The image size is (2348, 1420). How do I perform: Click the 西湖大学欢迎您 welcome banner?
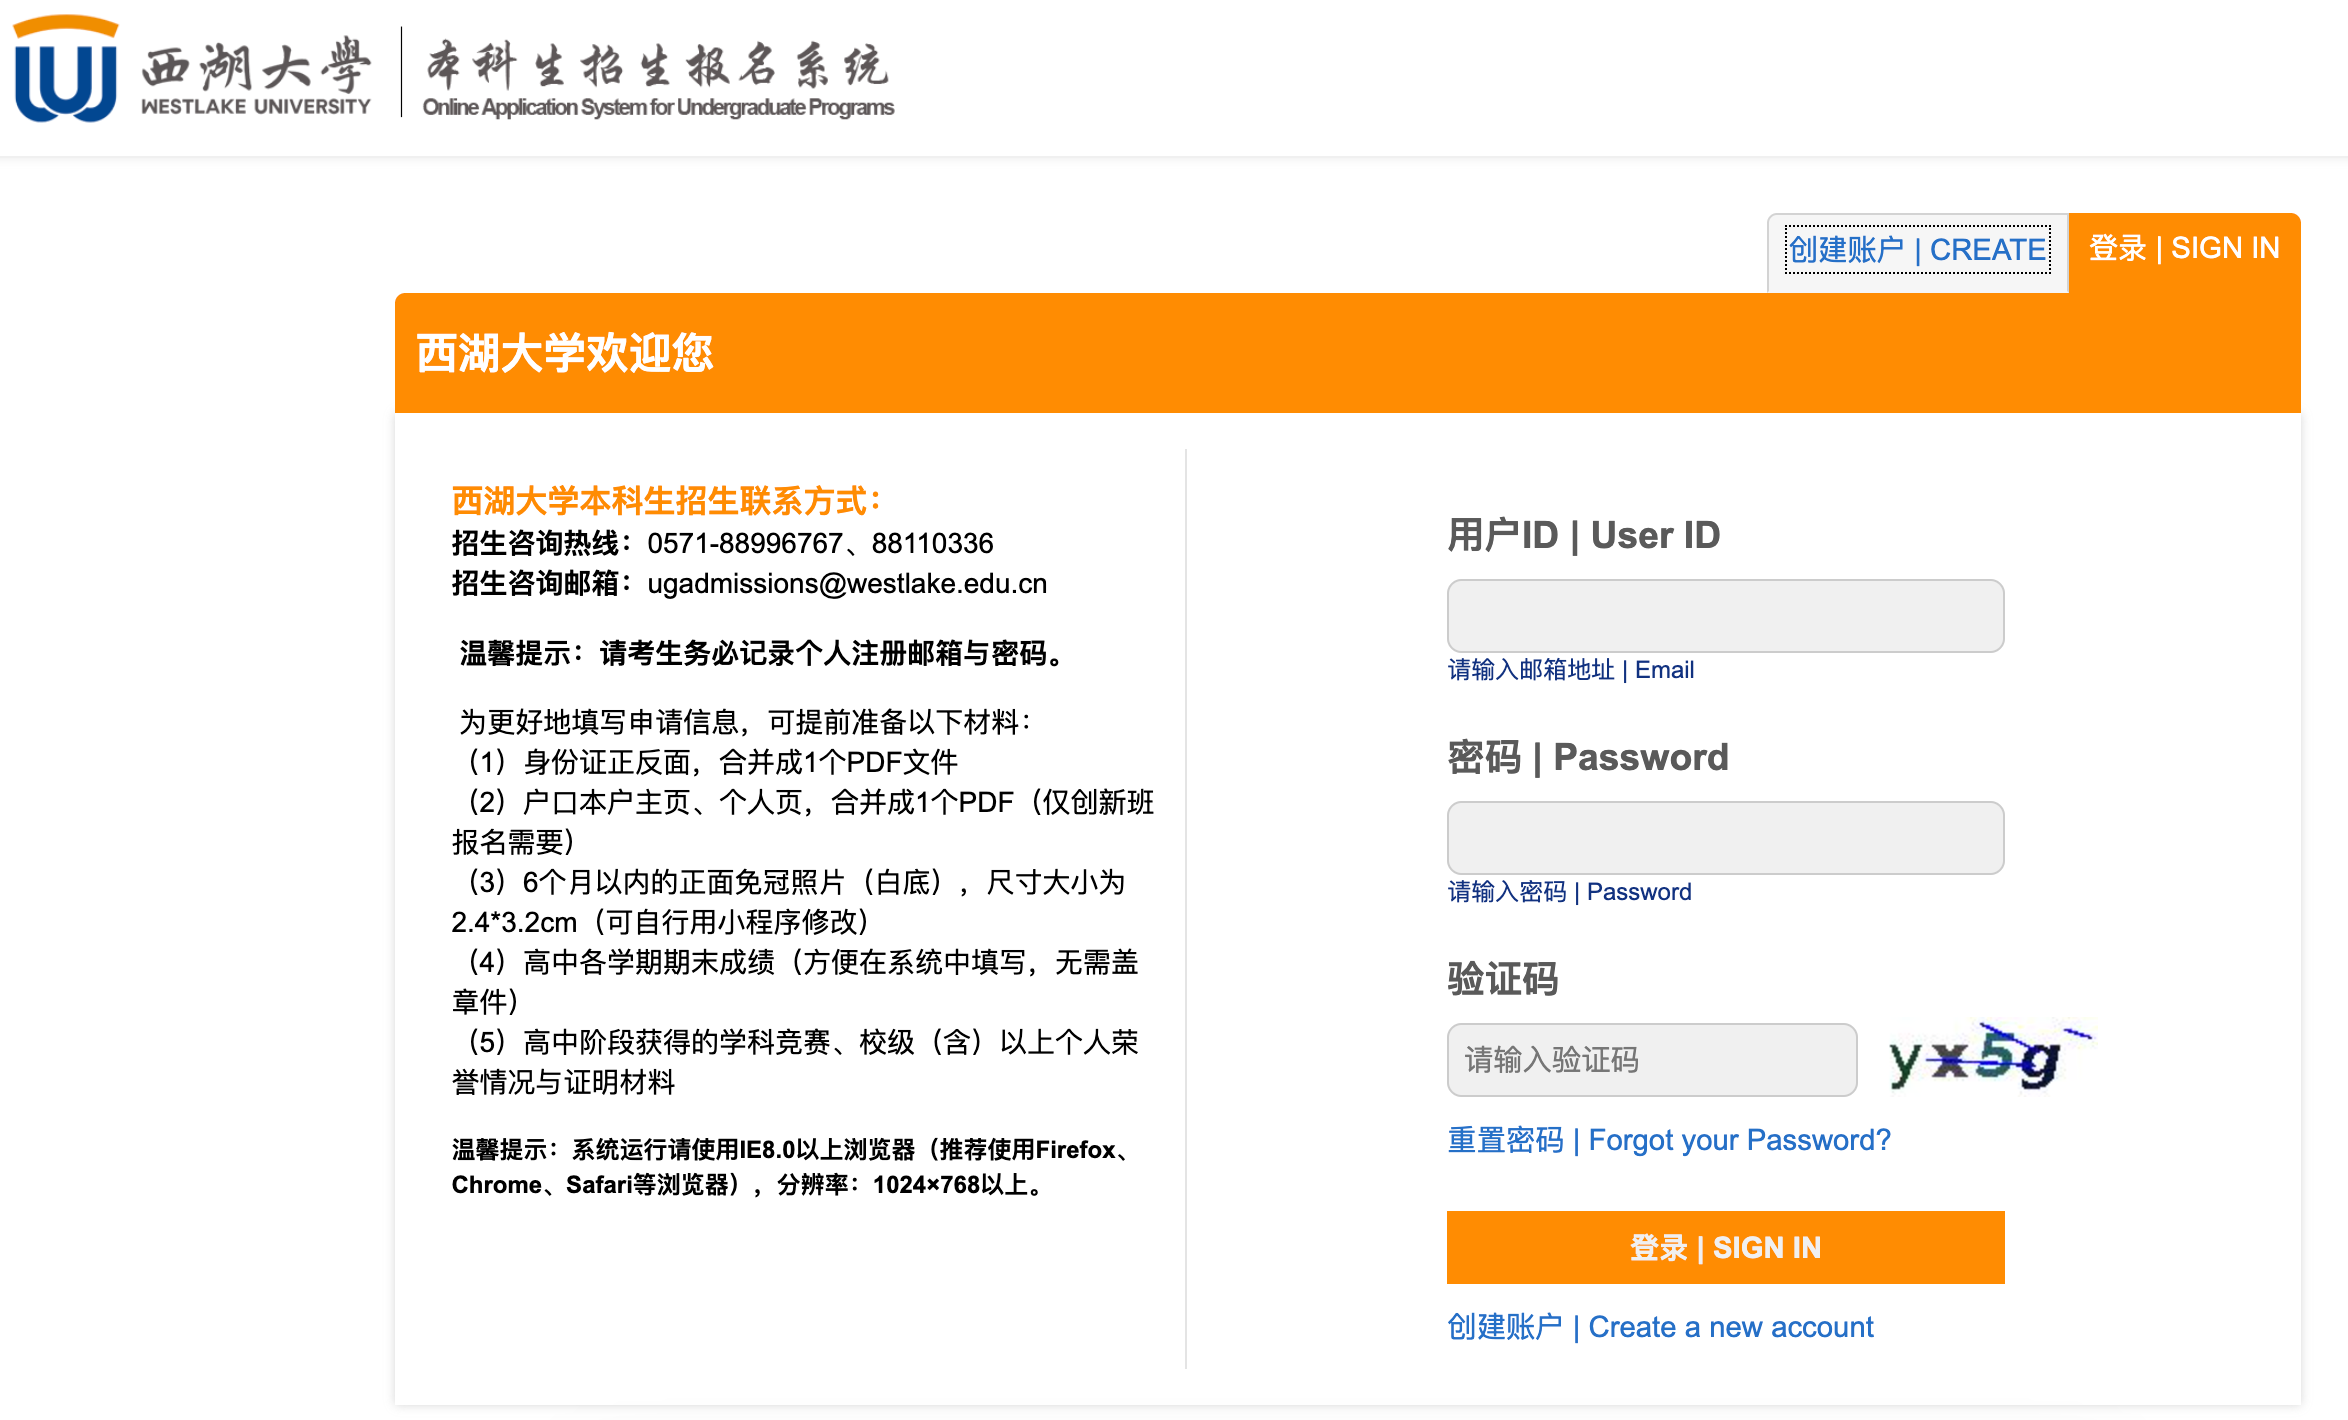tap(565, 353)
